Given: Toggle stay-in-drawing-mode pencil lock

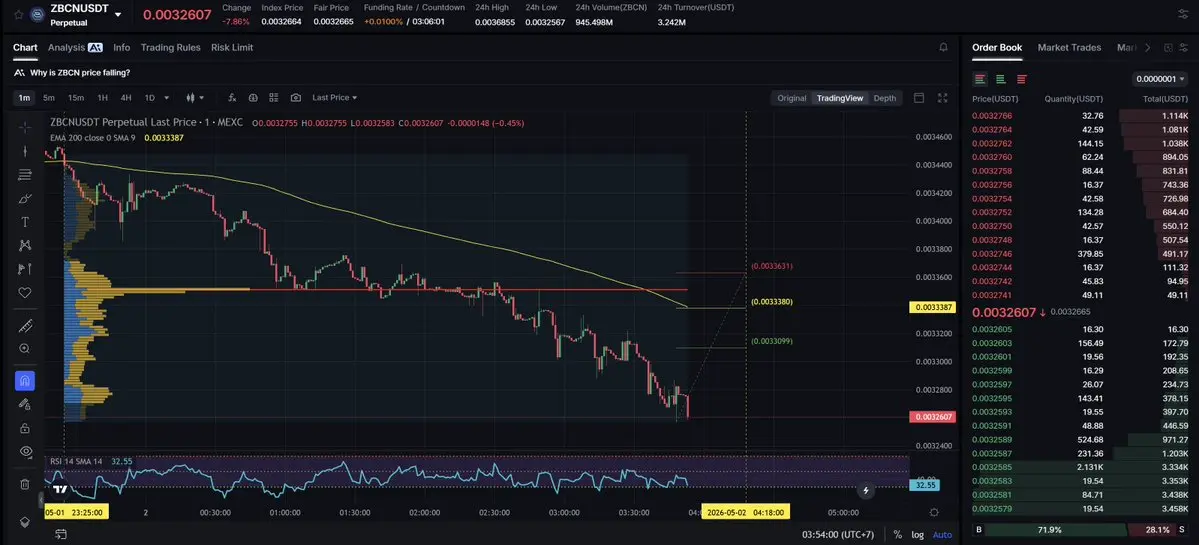Looking at the screenshot, I should click(x=24, y=404).
